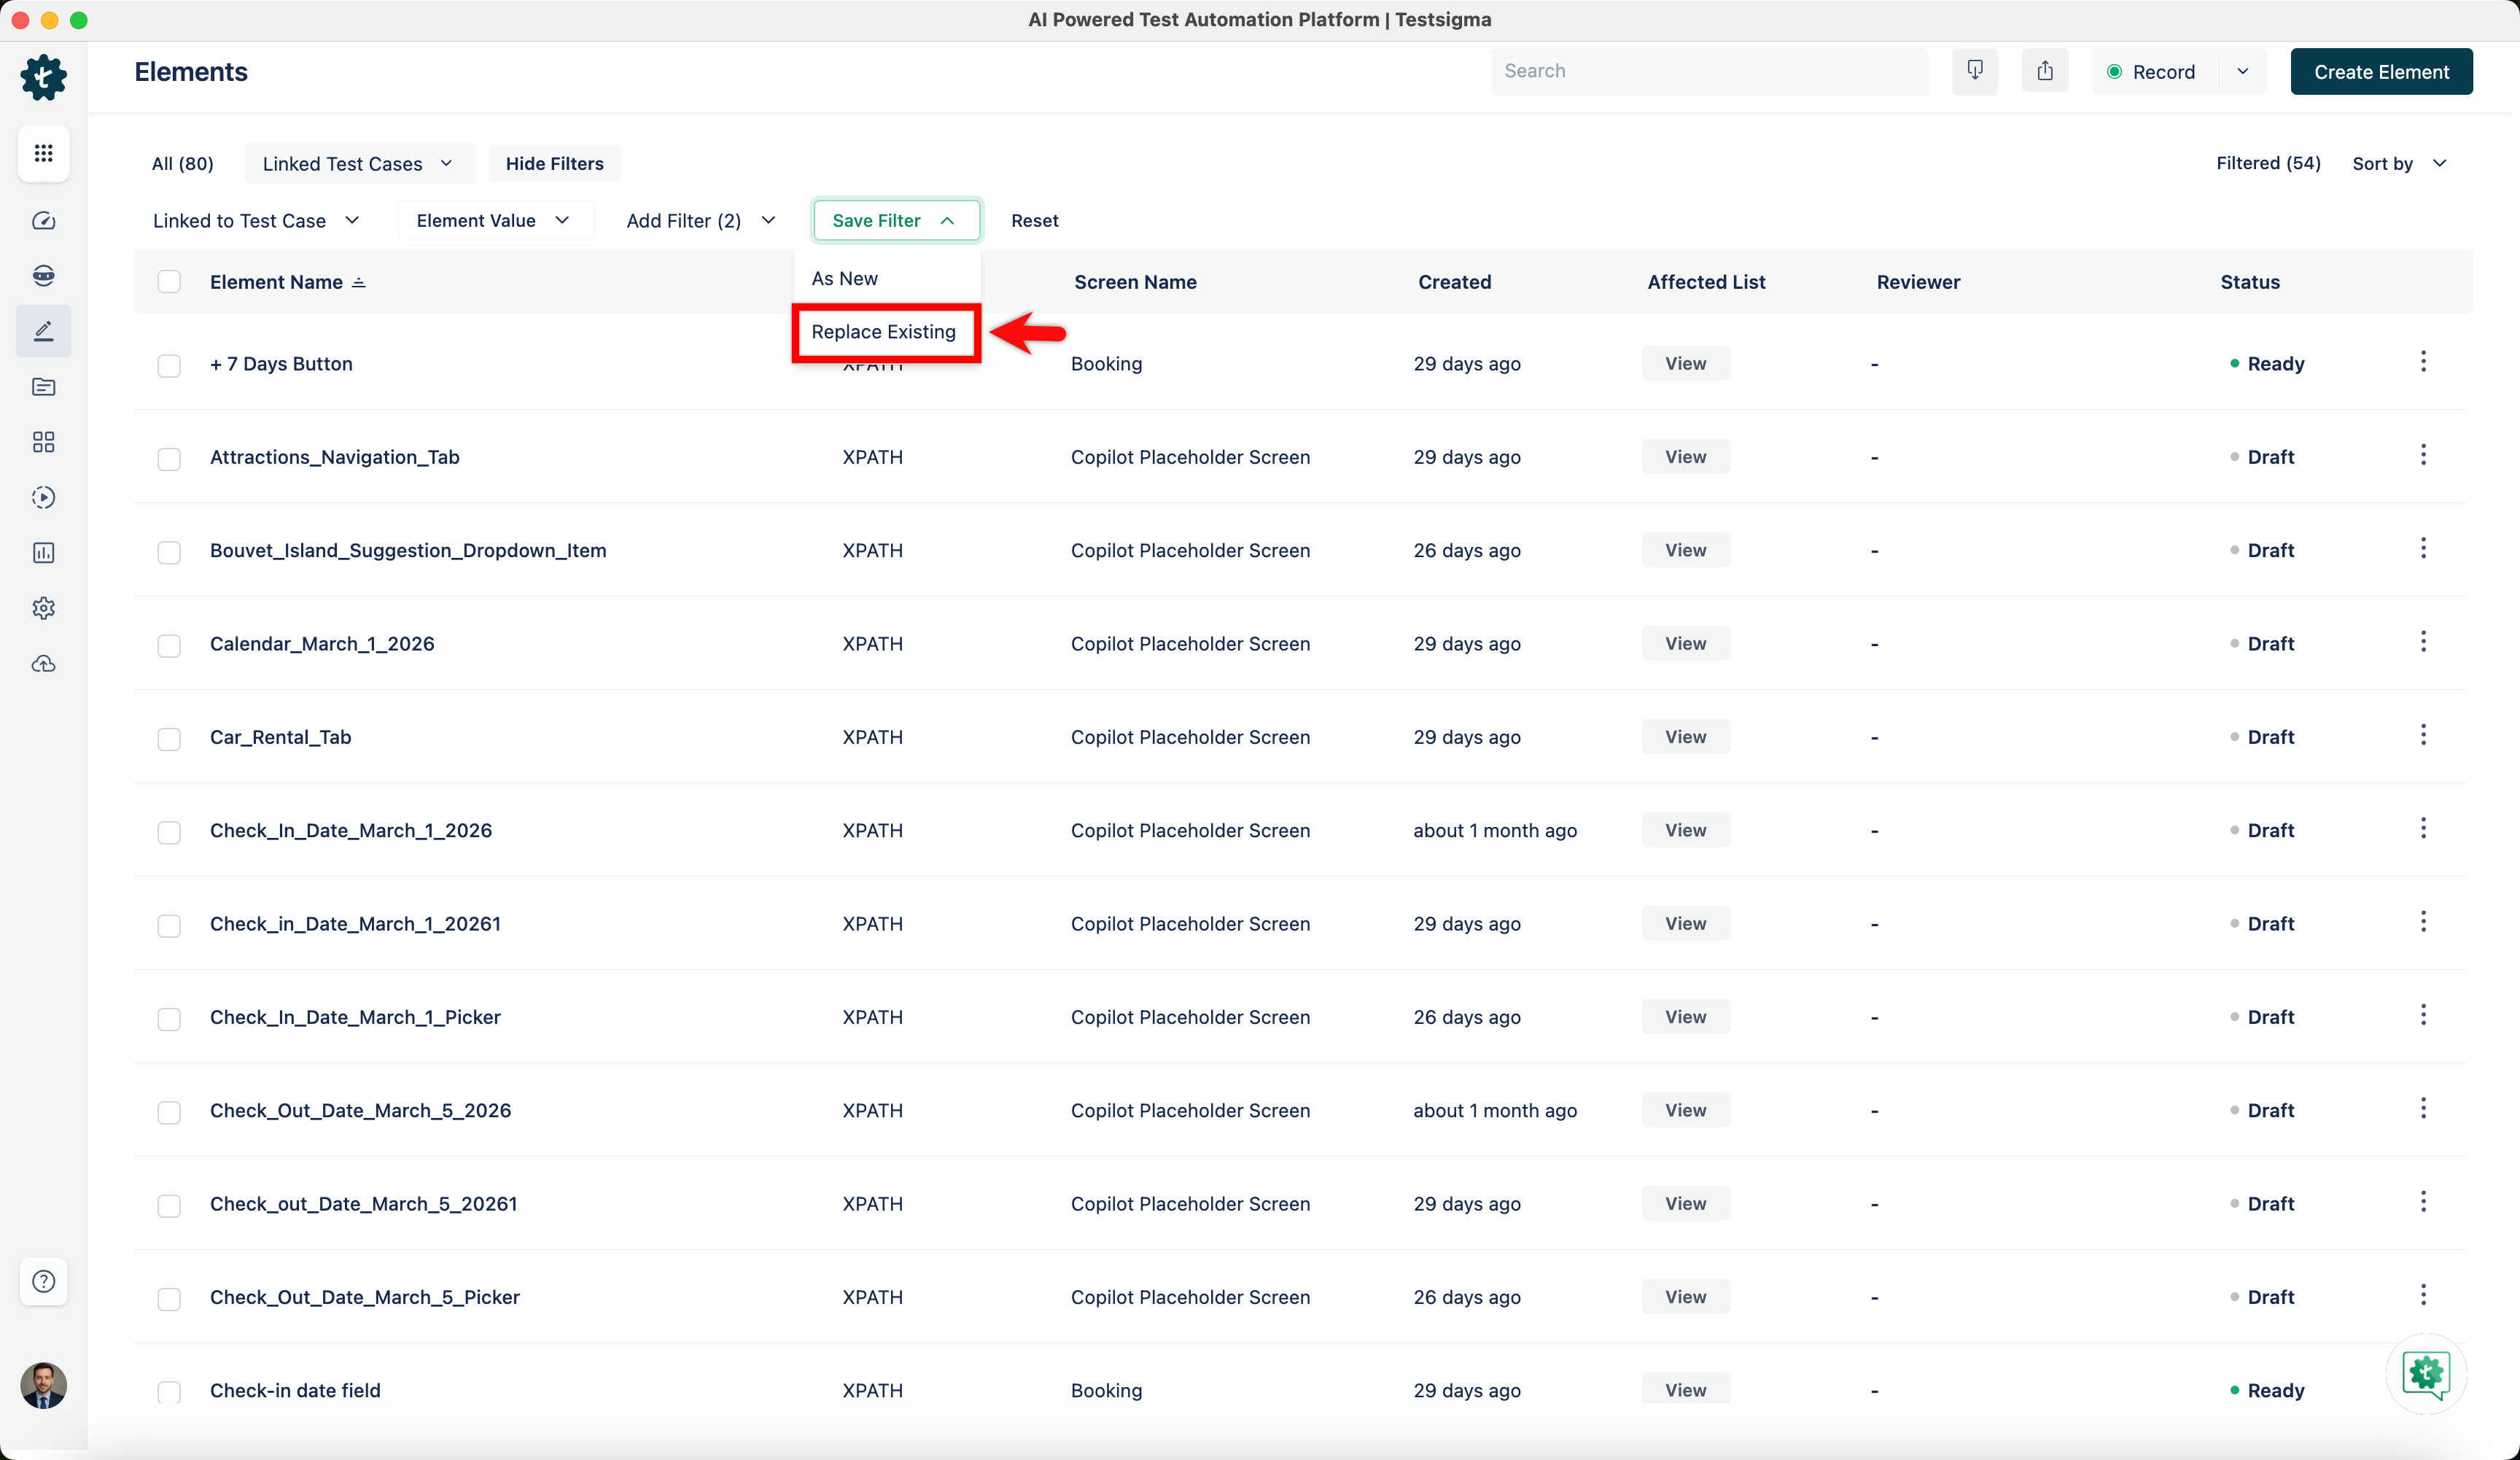Select the header select-all checkbox
Screen dimensions: 2520x1460
point(169,282)
